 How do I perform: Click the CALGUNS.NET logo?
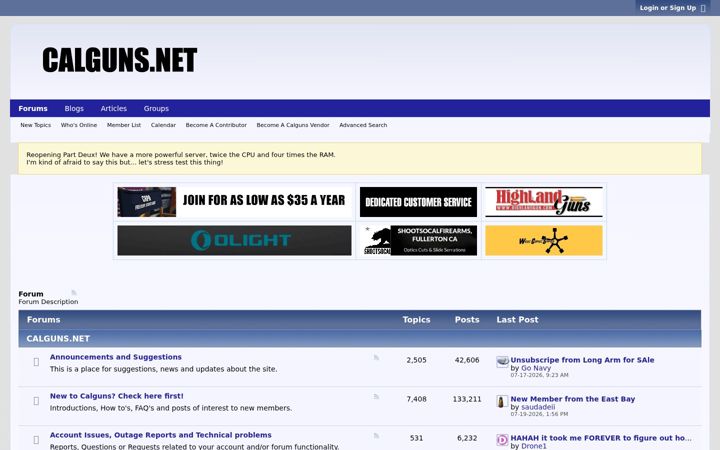120,60
